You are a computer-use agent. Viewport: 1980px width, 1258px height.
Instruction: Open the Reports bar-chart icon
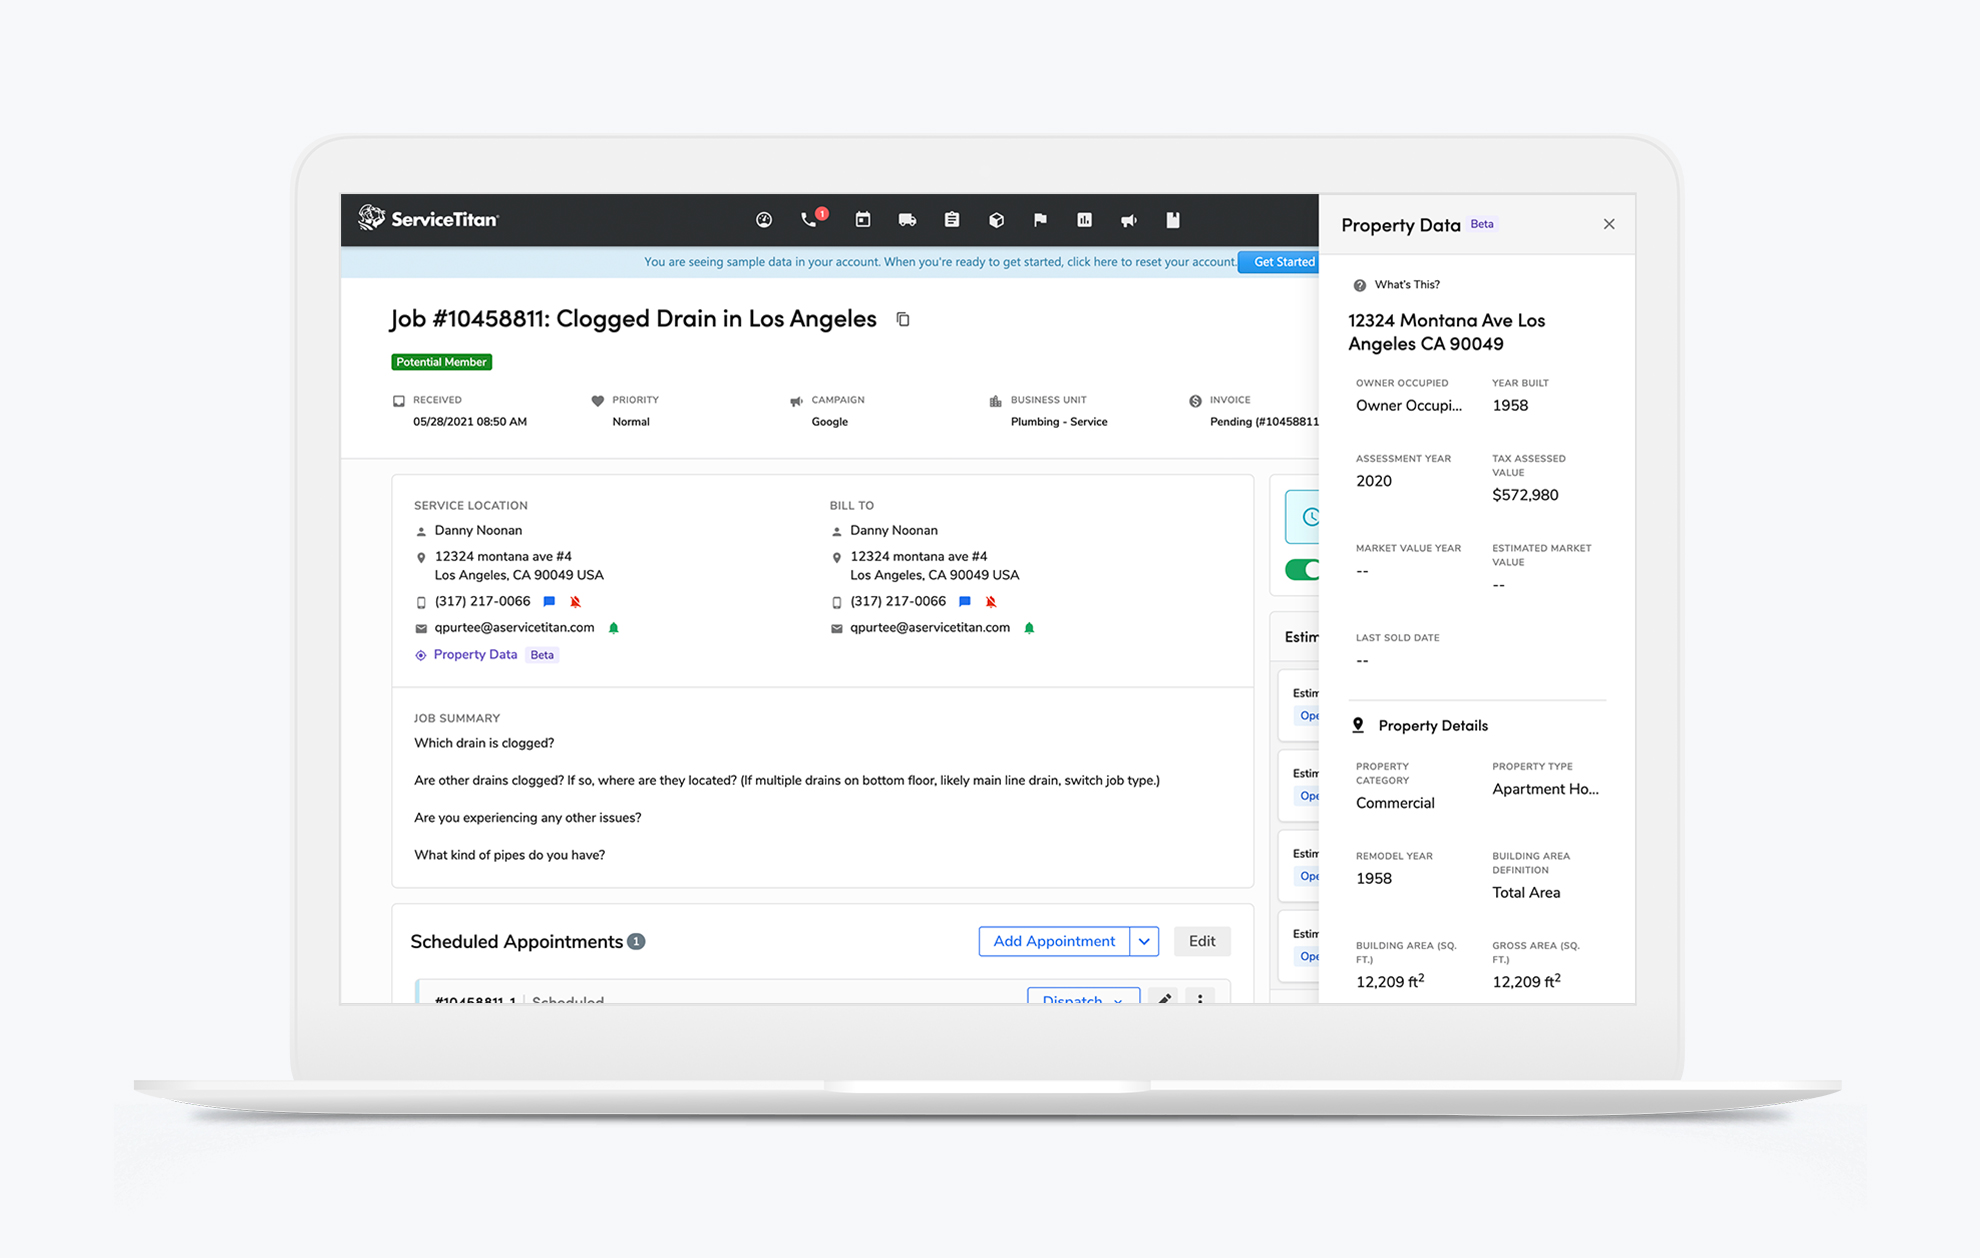[1084, 219]
